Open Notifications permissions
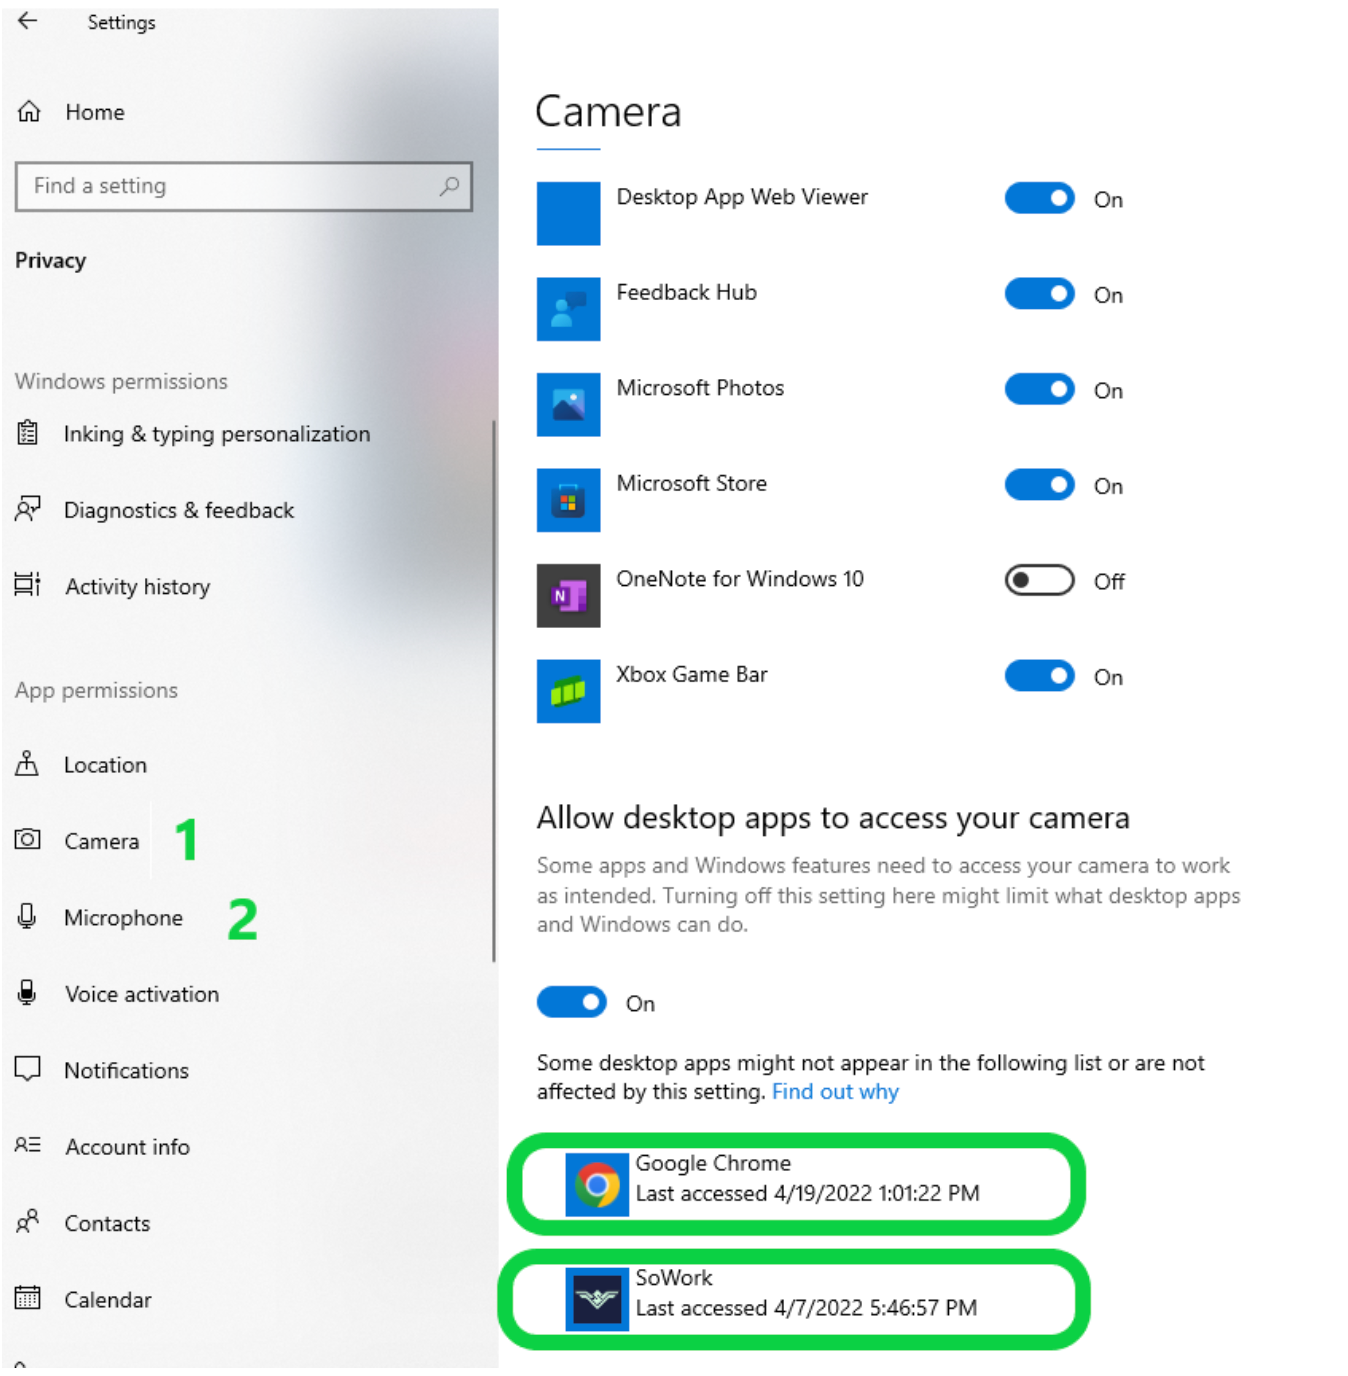 coord(126,1070)
